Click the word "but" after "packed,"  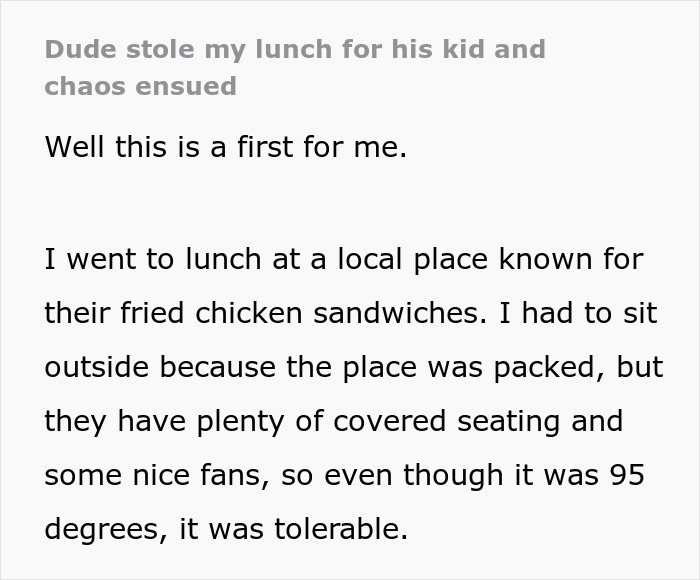(x=640, y=367)
